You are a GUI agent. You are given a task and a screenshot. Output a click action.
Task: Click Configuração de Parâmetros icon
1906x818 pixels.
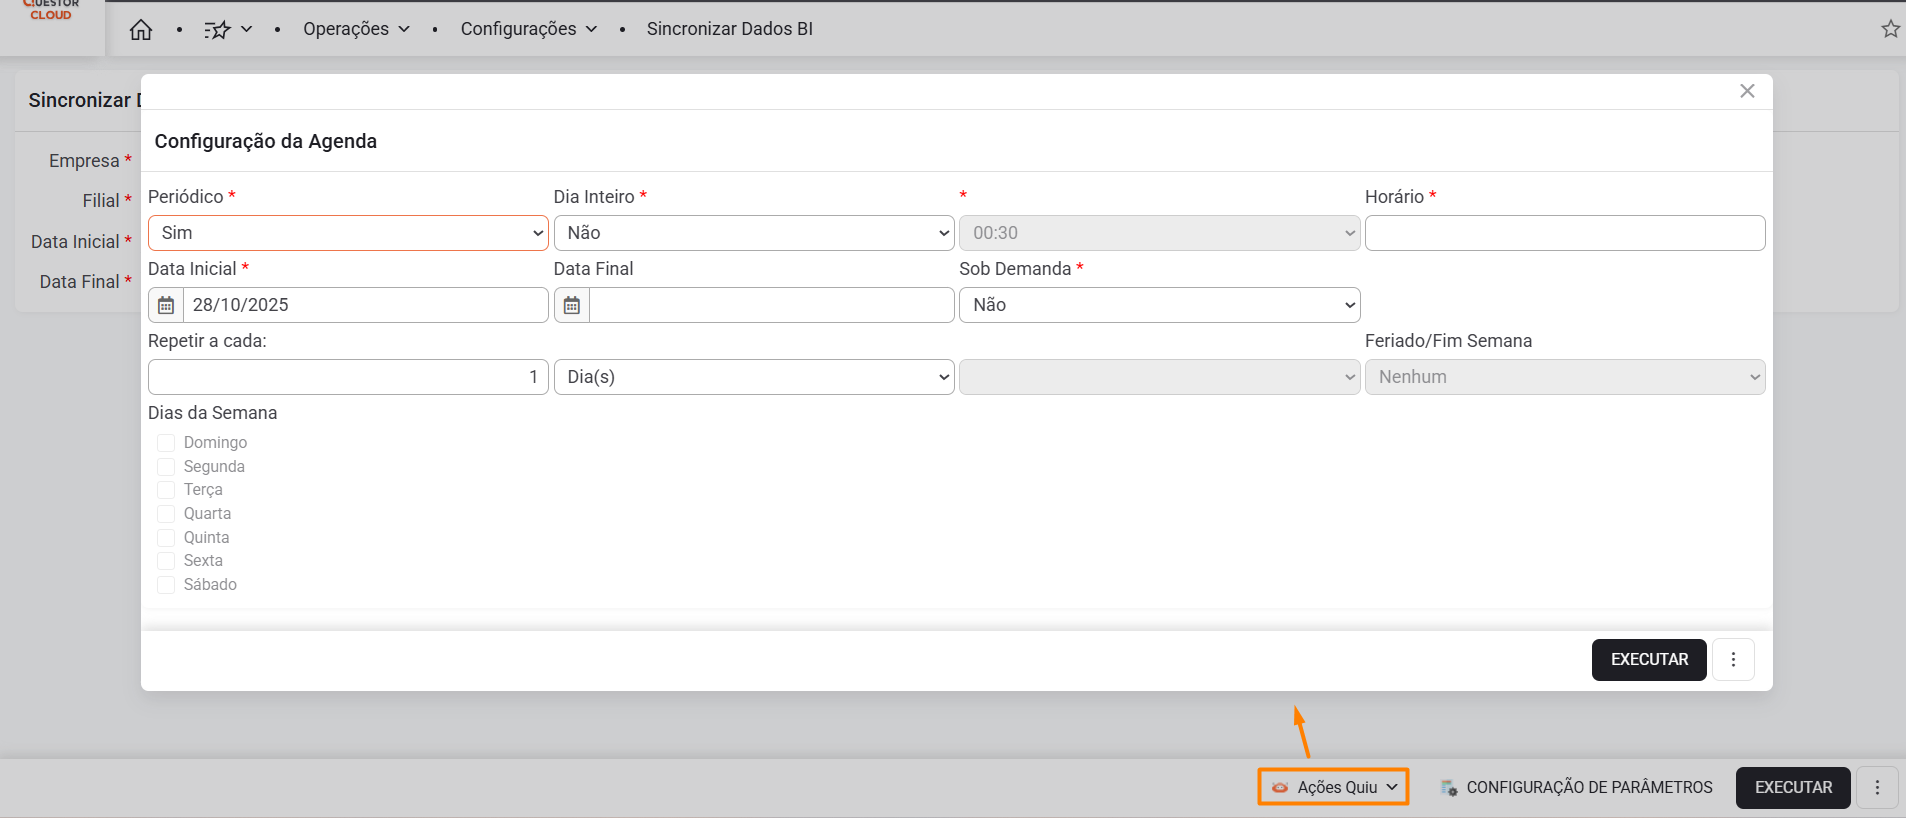tap(1449, 788)
